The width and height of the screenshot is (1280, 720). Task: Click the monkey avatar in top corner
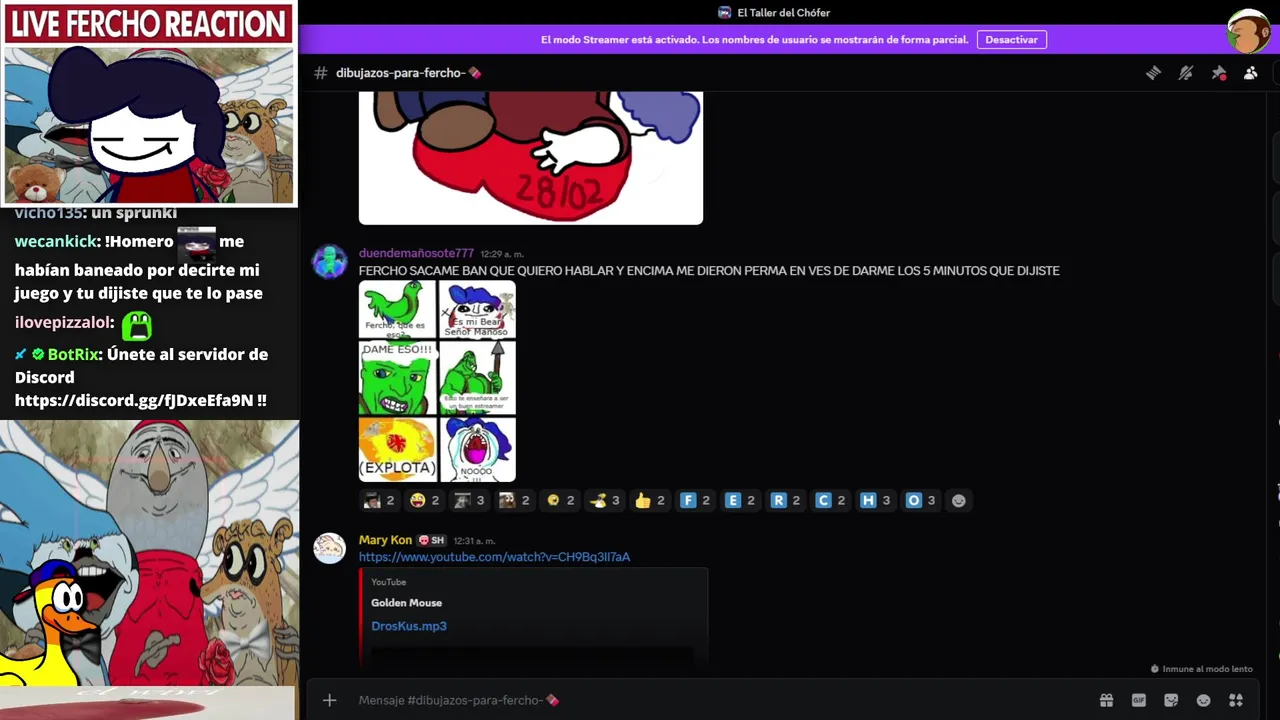[x=1248, y=32]
